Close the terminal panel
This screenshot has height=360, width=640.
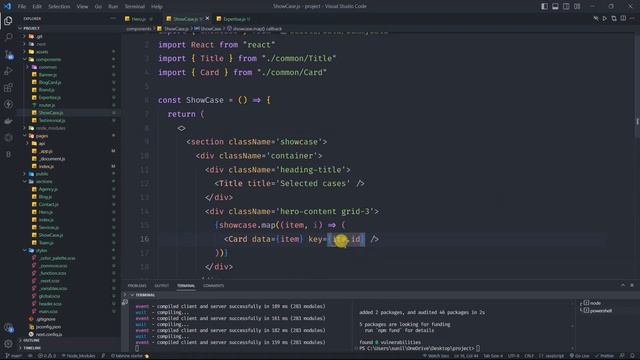pos(632,285)
